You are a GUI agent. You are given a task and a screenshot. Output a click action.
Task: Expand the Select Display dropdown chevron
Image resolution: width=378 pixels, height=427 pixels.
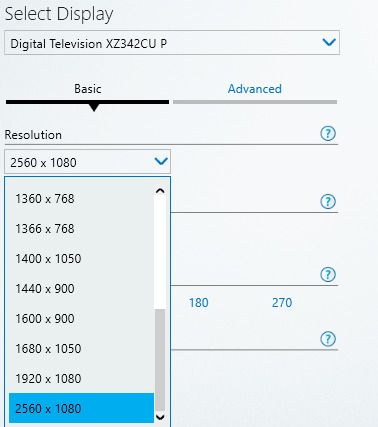[329, 42]
